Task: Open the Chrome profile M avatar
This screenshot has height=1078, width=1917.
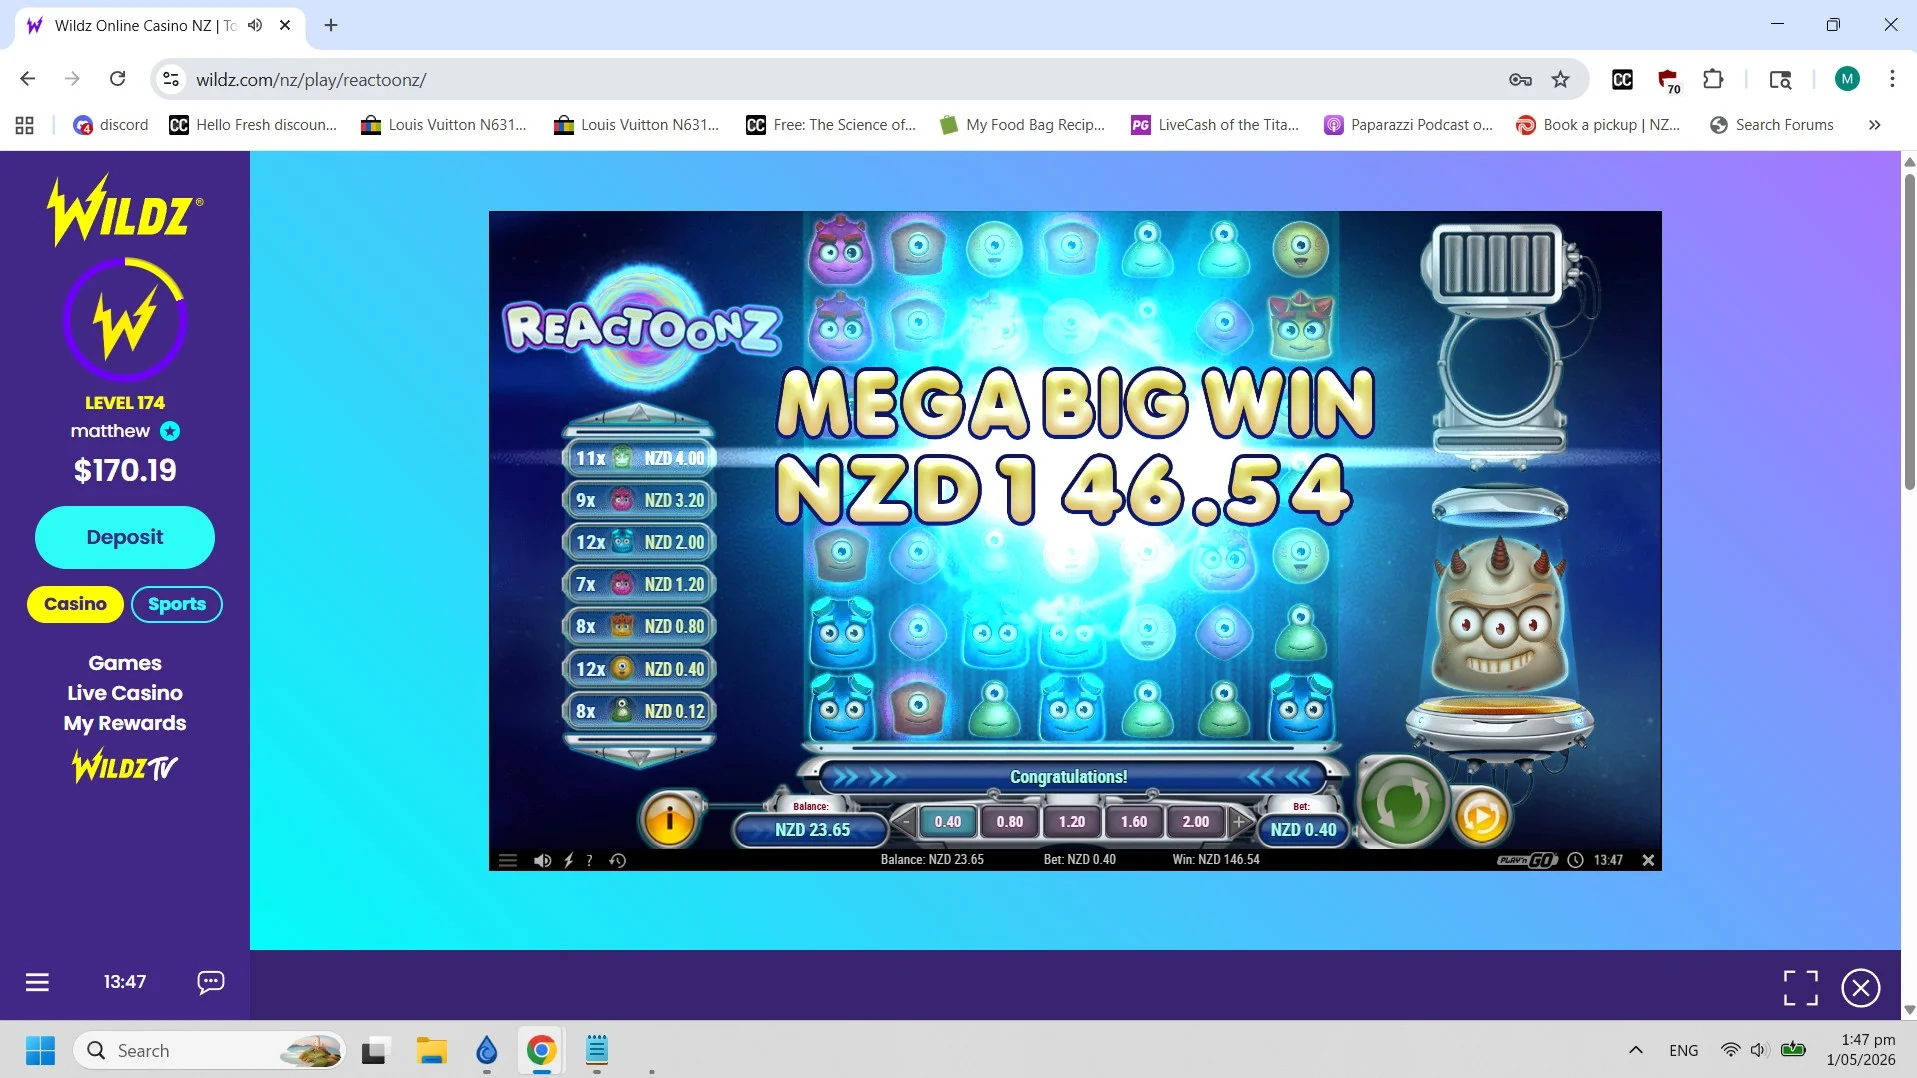Action: pos(1847,79)
